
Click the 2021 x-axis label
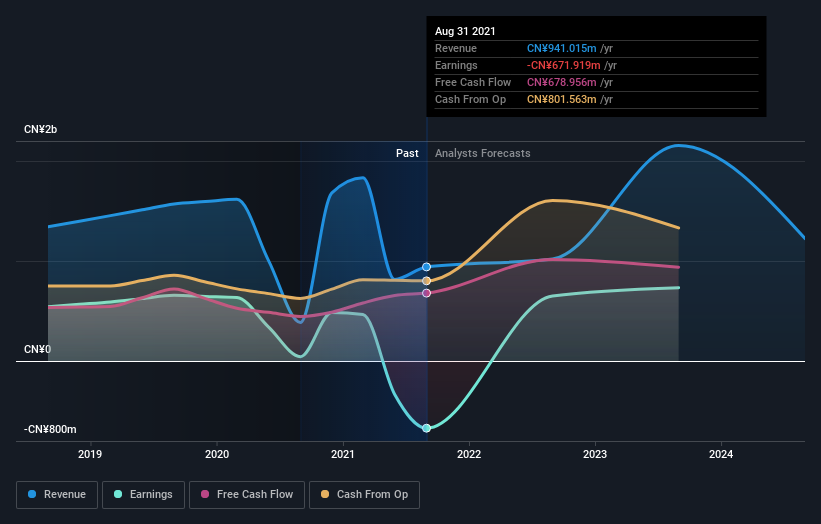pyautogui.click(x=343, y=454)
